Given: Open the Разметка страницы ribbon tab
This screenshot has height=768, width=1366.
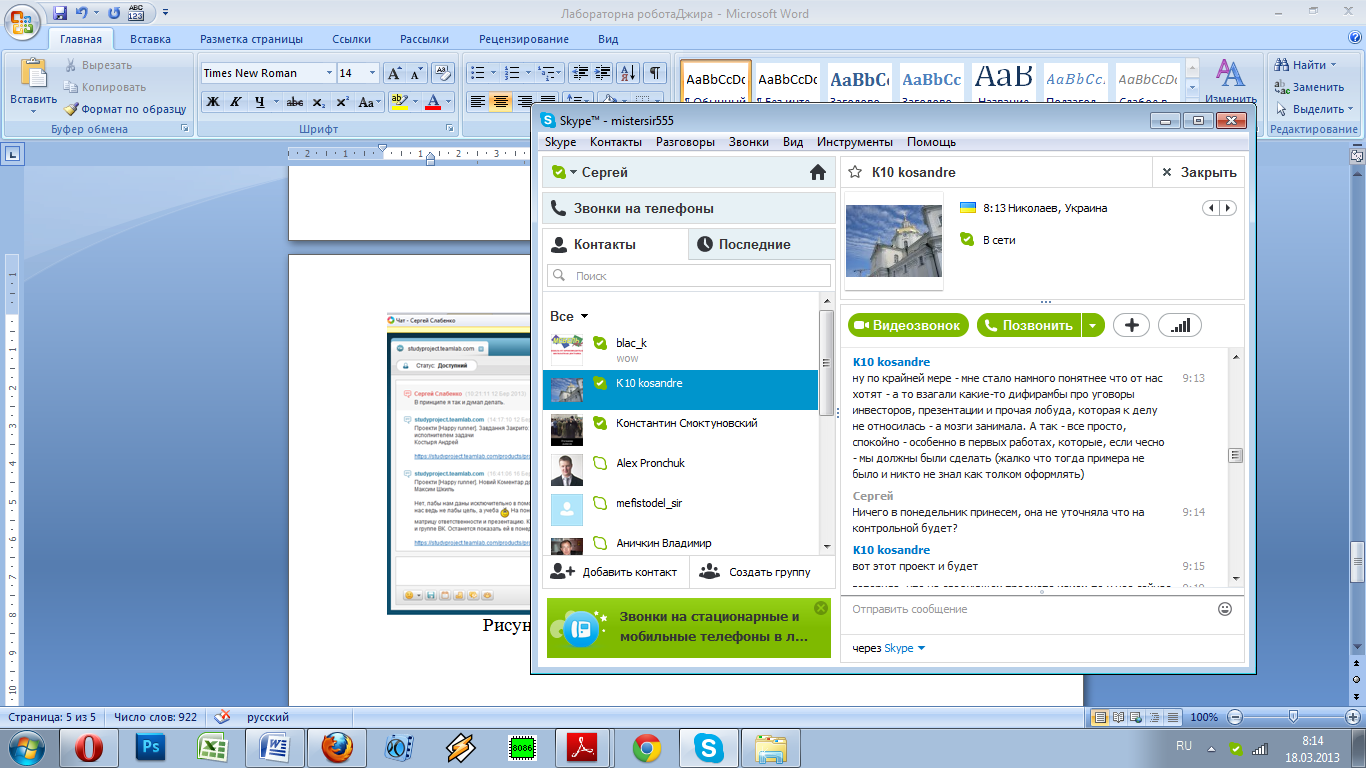Looking at the screenshot, I should pos(251,39).
